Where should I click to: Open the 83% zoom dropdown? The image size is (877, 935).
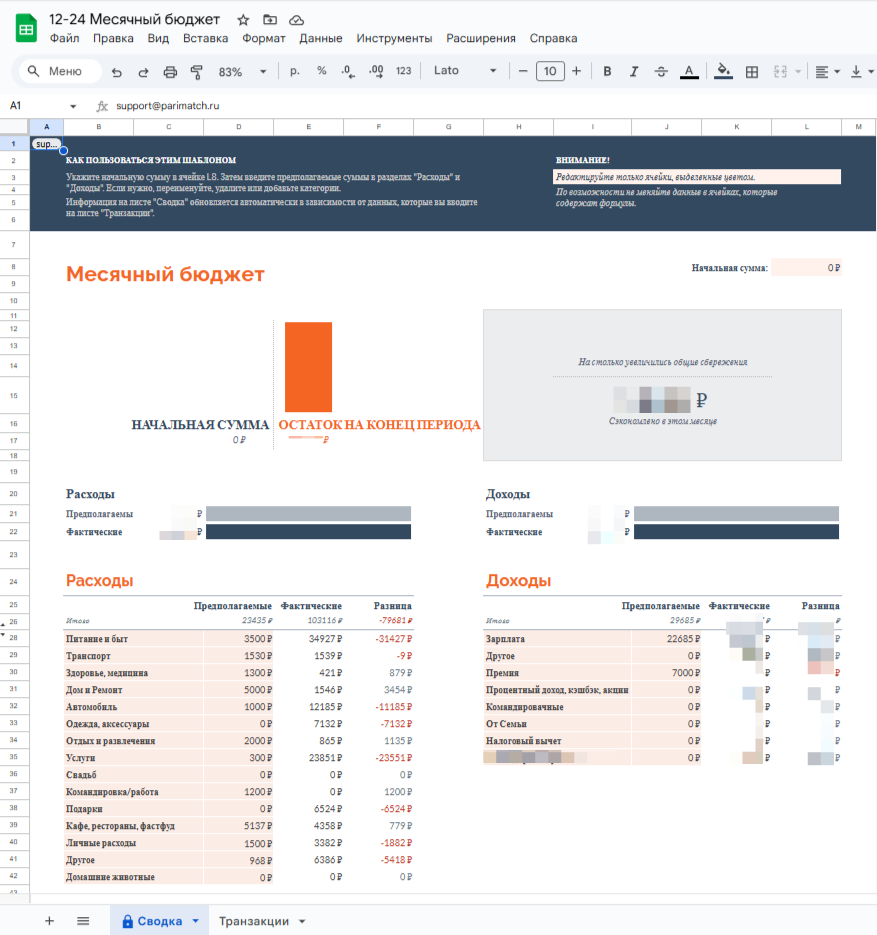(x=242, y=72)
